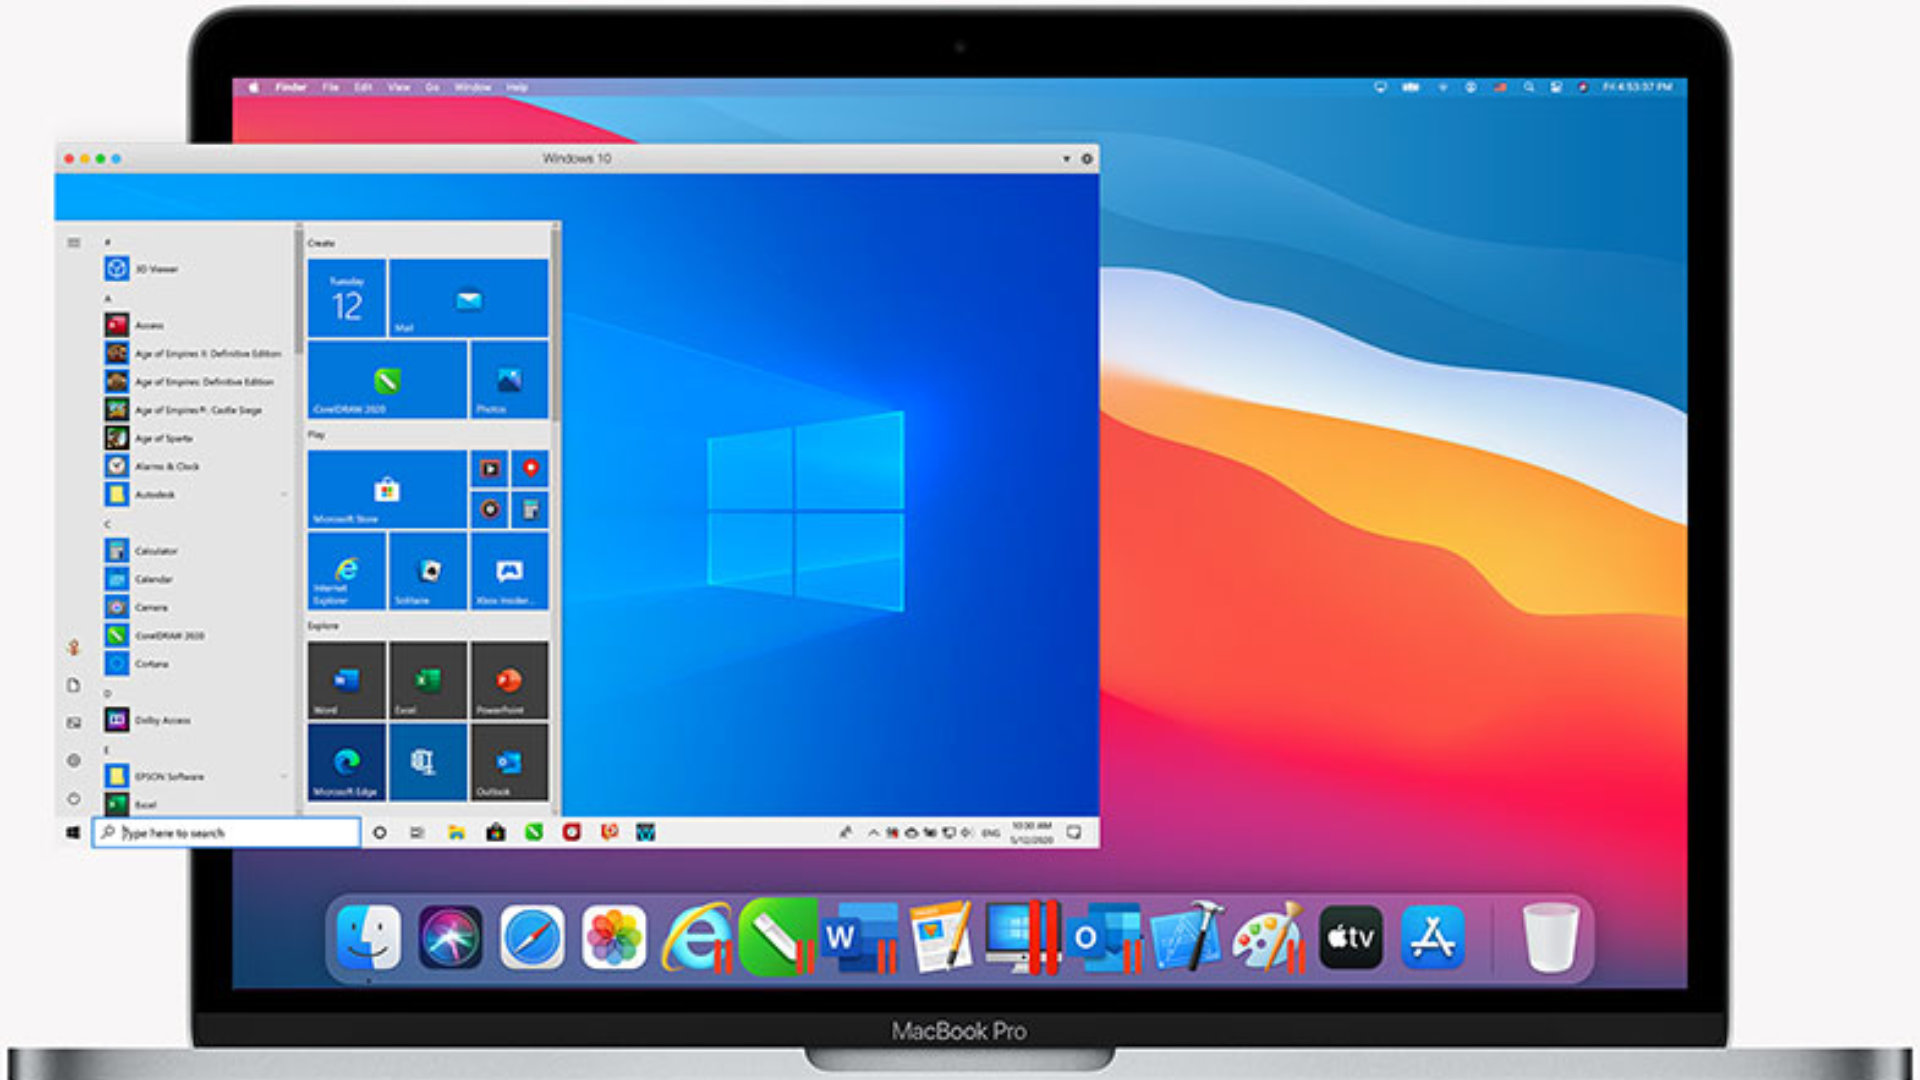The image size is (1920, 1080).
Task: Launch Dolby Access from the app list
Action: 195,720
